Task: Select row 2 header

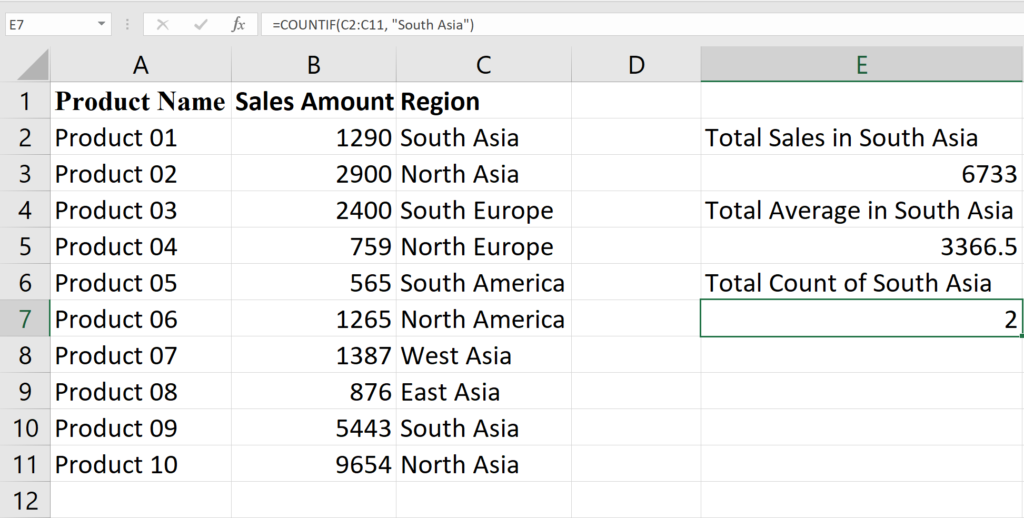Action: click(x=25, y=137)
